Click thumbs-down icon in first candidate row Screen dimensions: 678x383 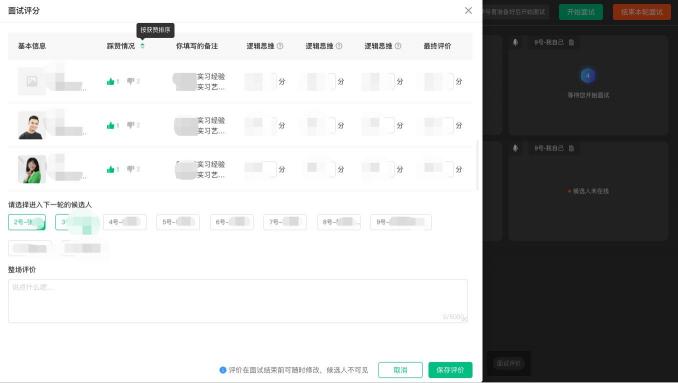131,81
